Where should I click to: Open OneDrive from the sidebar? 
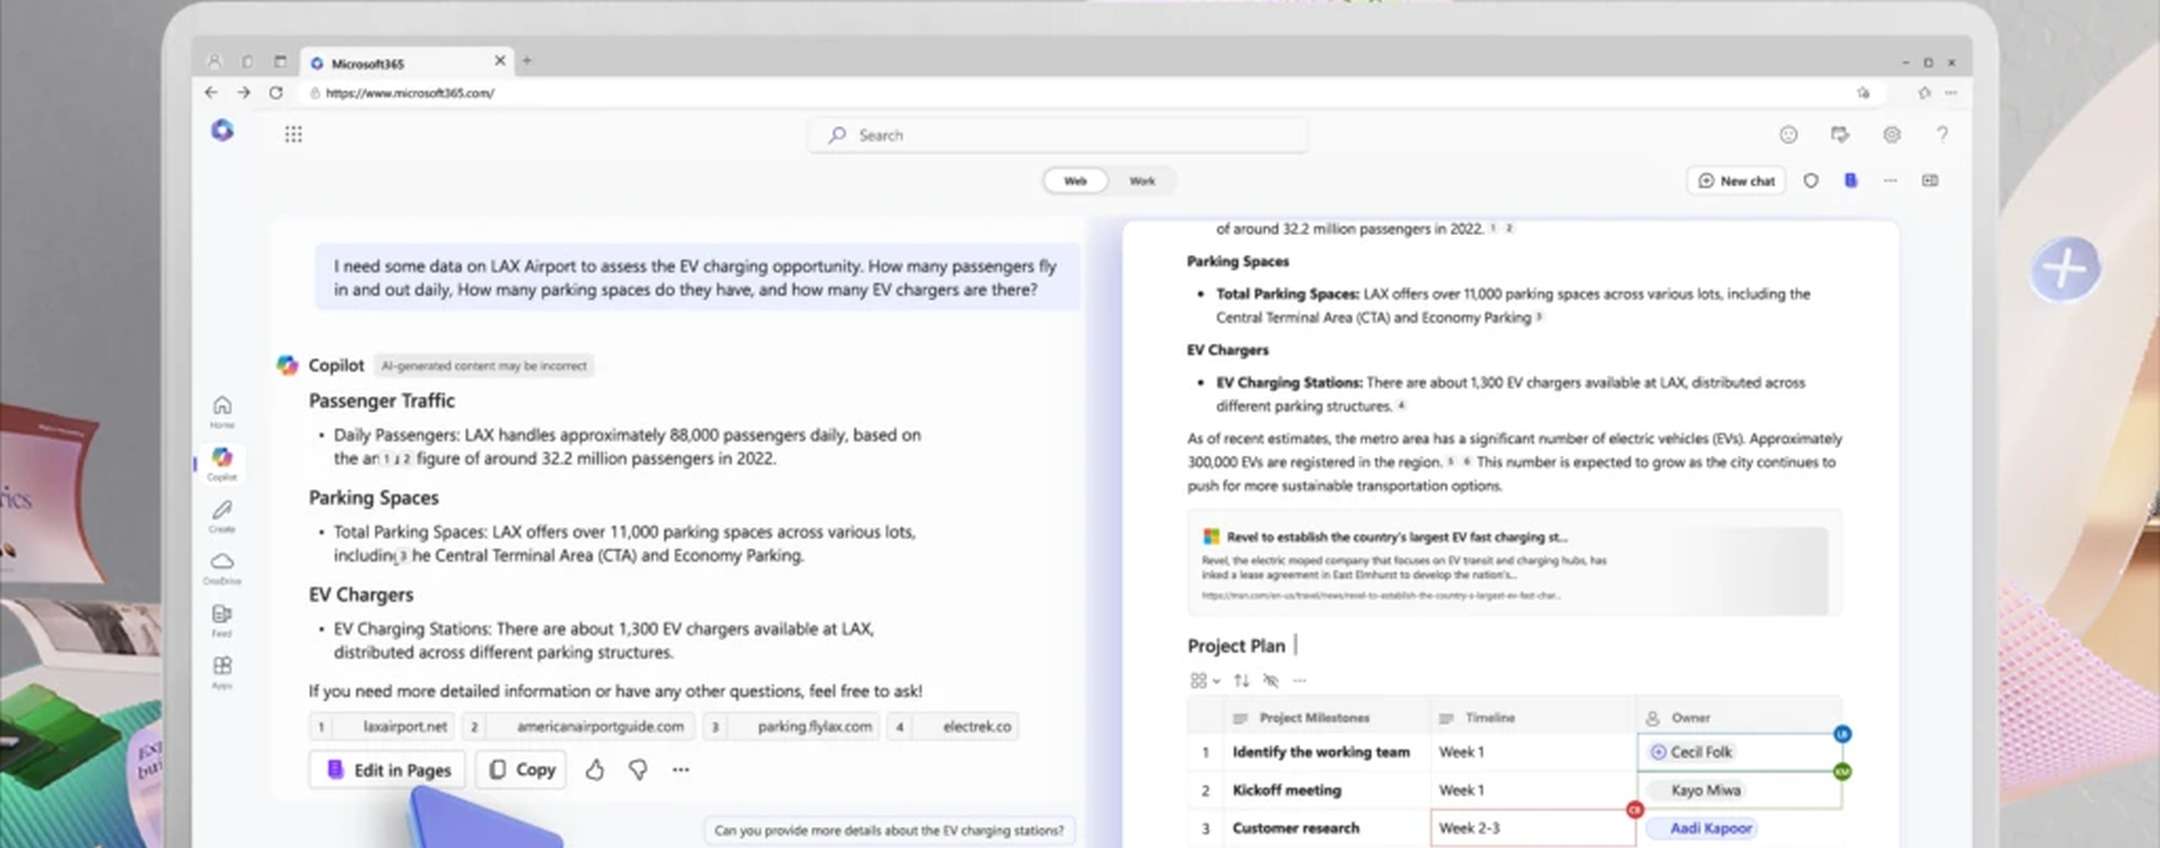pos(222,567)
